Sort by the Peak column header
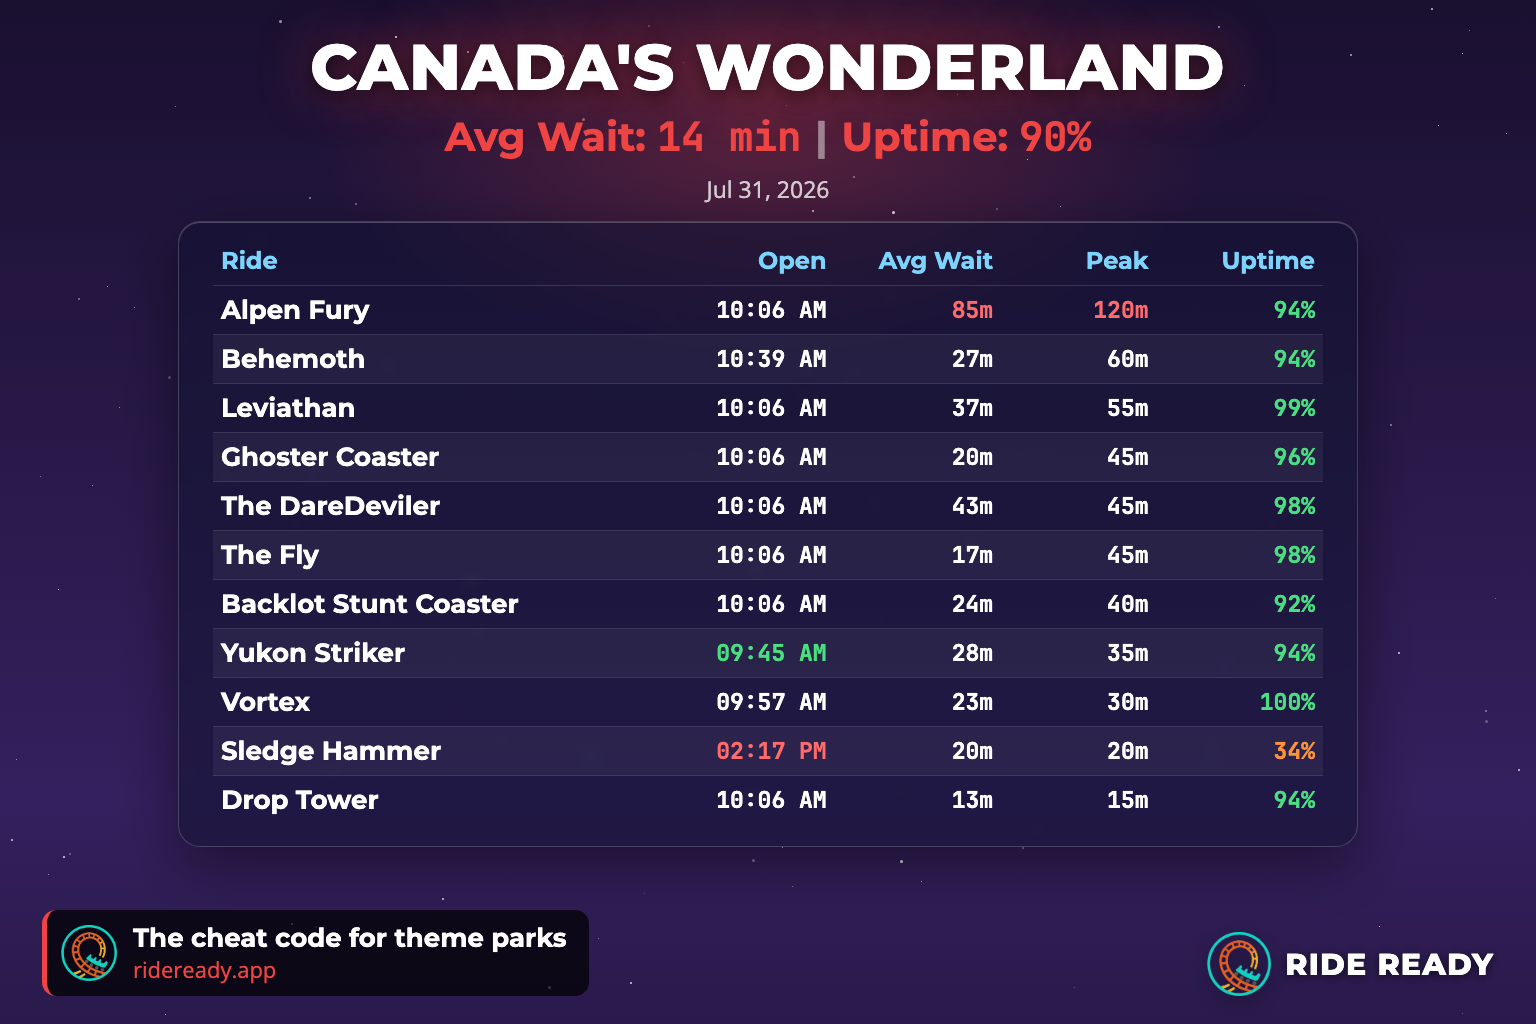 click(x=1117, y=261)
